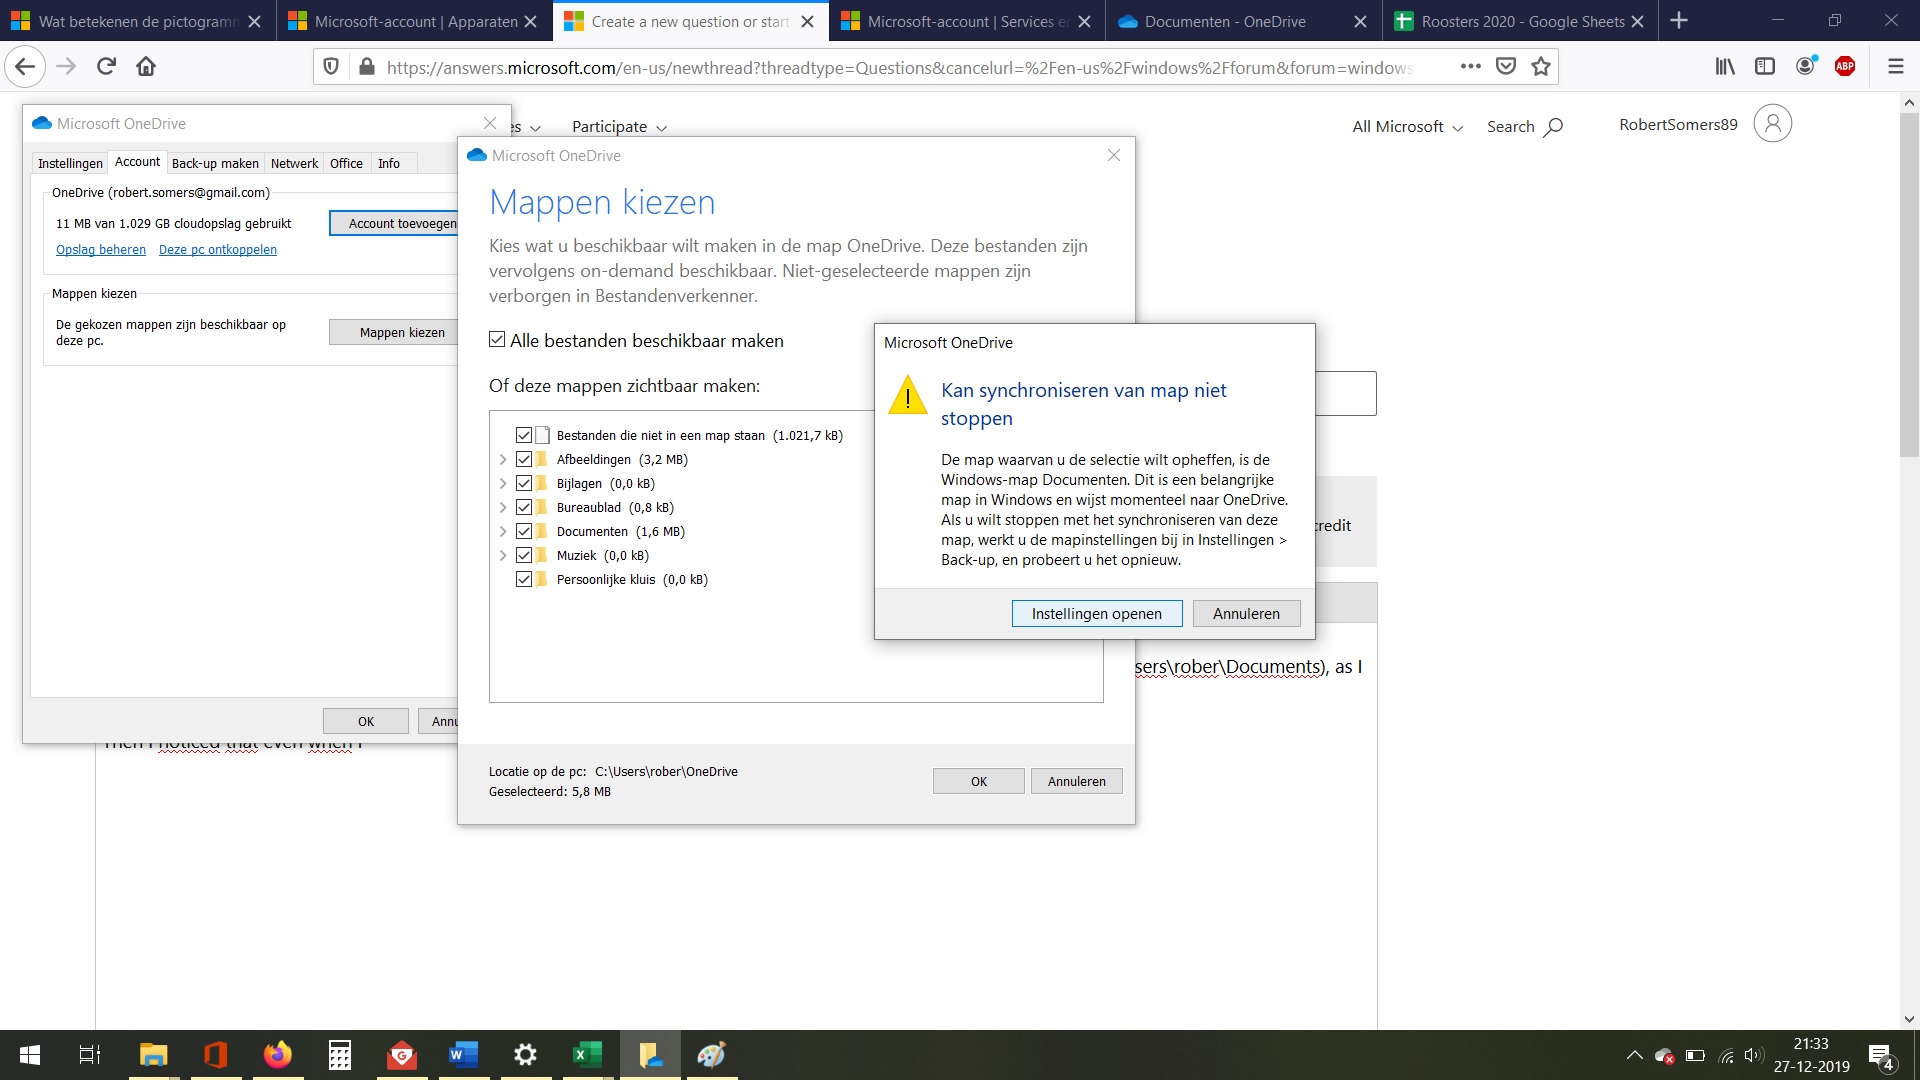Open Task View on the taskbar
Viewport: 1920px width, 1080px height.
click(90, 1055)
